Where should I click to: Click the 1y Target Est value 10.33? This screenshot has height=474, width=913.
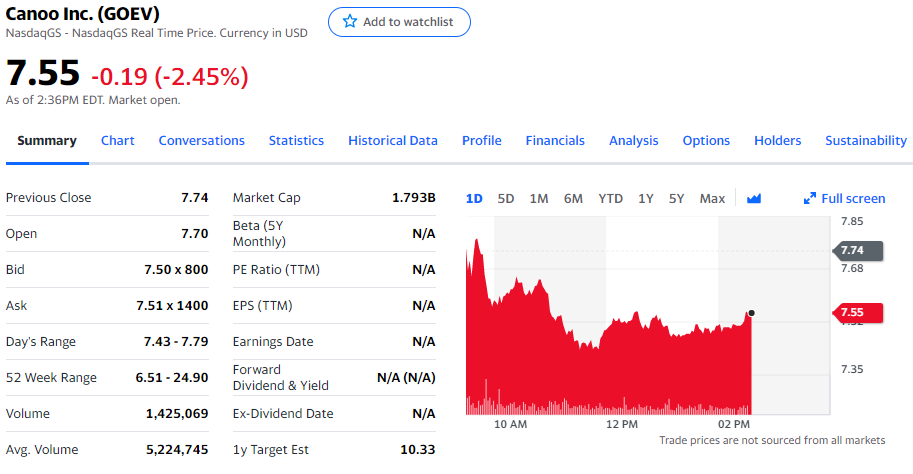(x=417, y=450)
